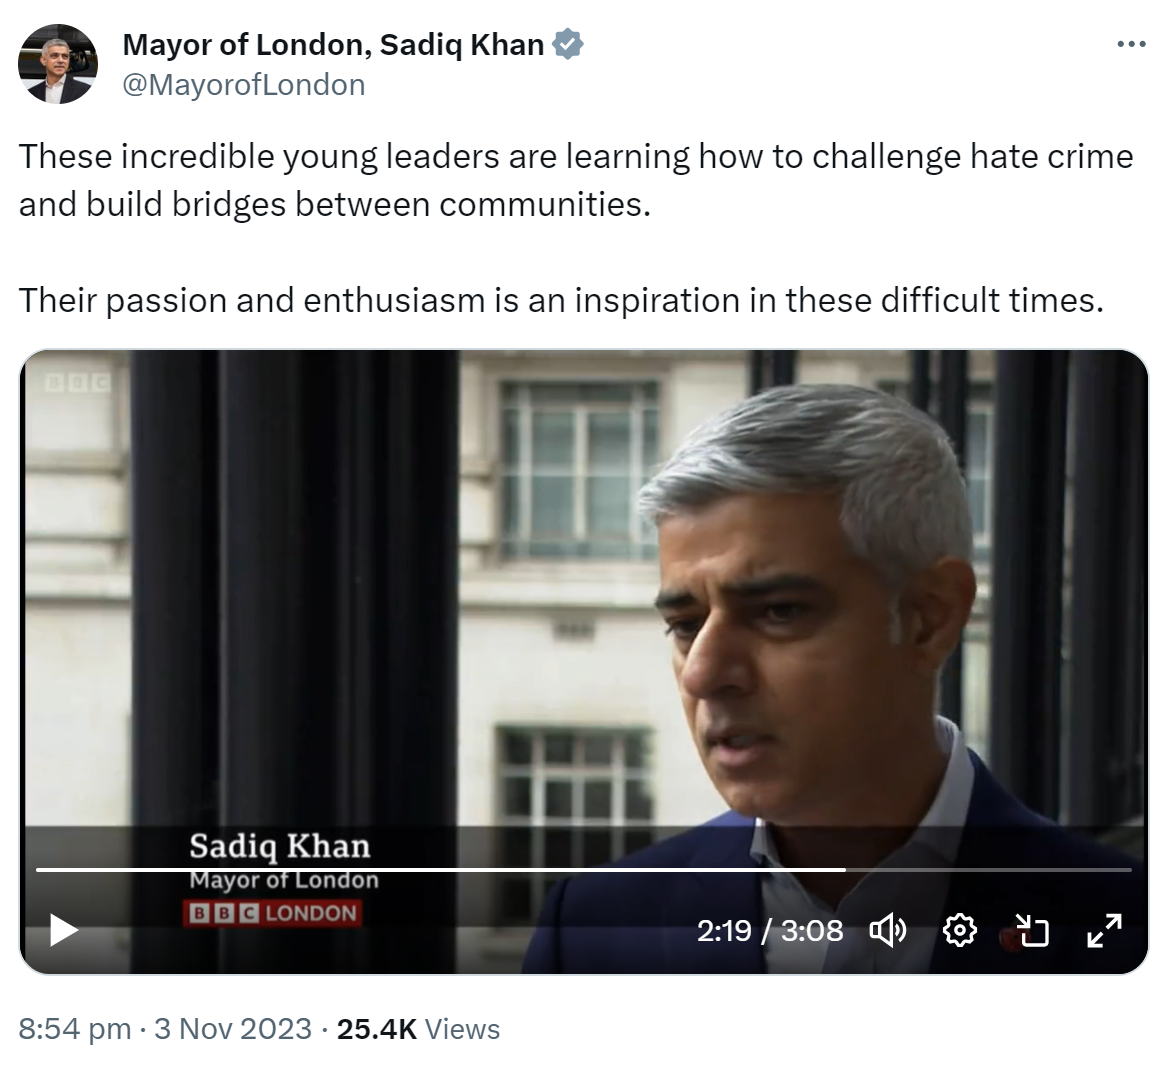Viewport: 1167px width, 1077px height.
Task: Open the video settings gear
Action: pos(959,931)
